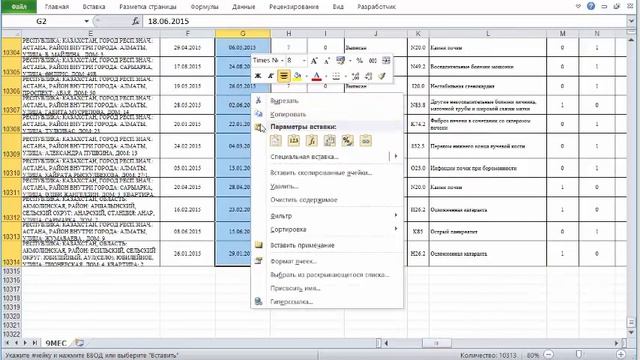
Task: Switch to the Данные ribbon tab
Action: coord(243,7)
